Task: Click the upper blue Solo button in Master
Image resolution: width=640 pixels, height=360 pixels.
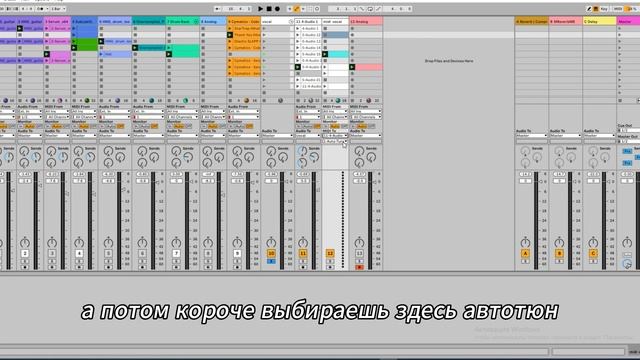Action: coord(627,151)
